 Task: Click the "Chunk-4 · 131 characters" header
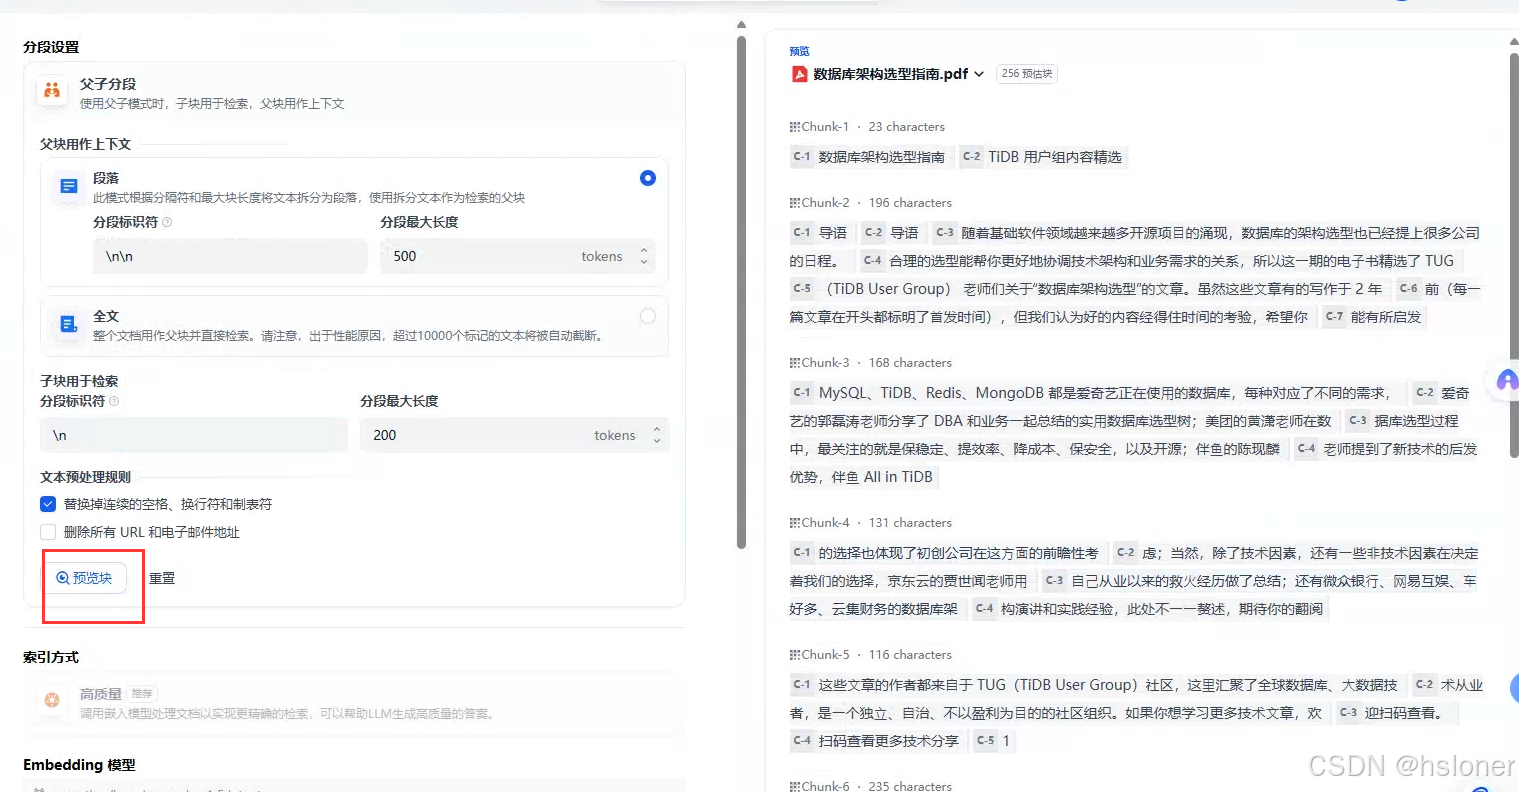click(x=871, y=523)
